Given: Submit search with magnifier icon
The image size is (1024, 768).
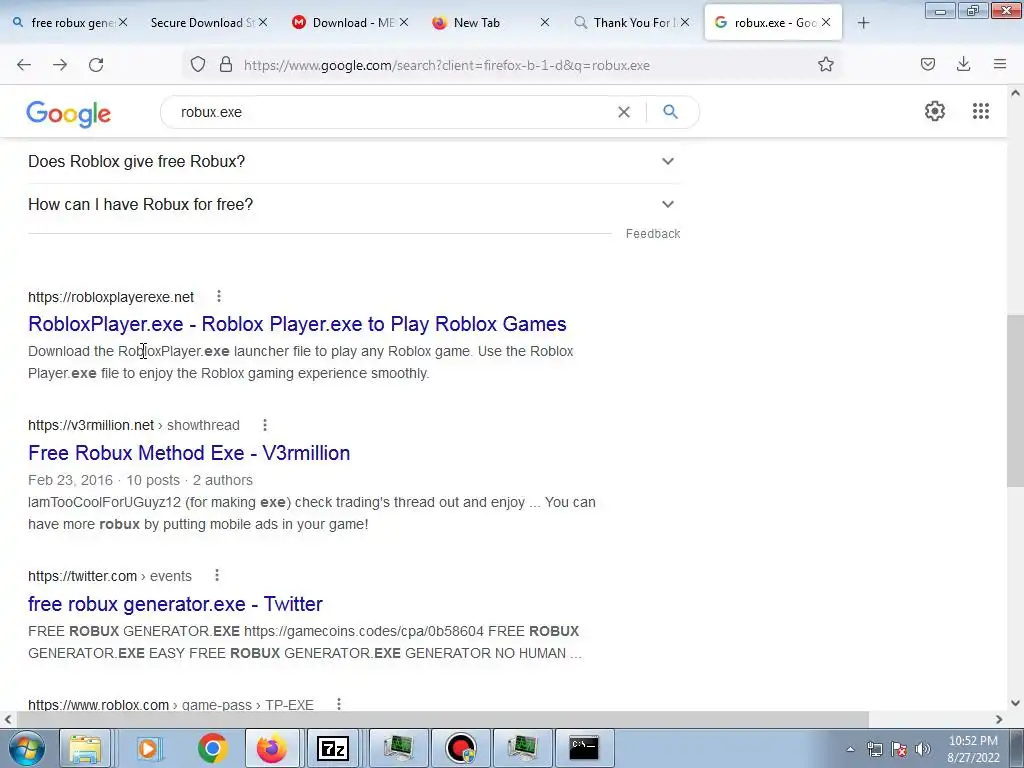Looking at the screenshot, I should (x=670, y=112).
